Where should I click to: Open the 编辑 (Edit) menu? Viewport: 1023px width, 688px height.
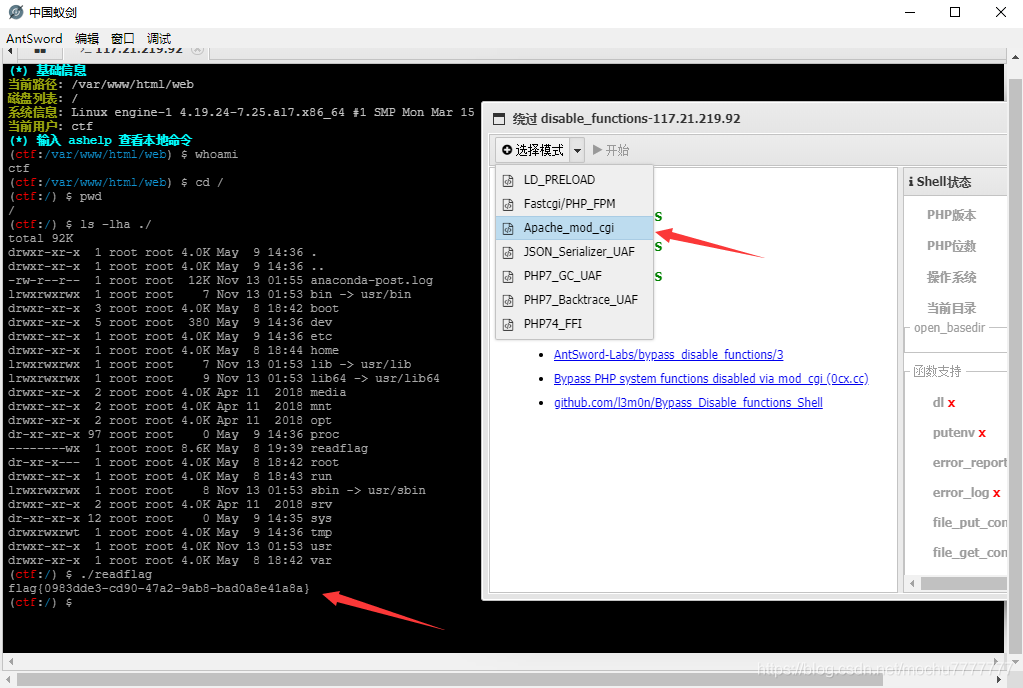click(x=87, y=38)
